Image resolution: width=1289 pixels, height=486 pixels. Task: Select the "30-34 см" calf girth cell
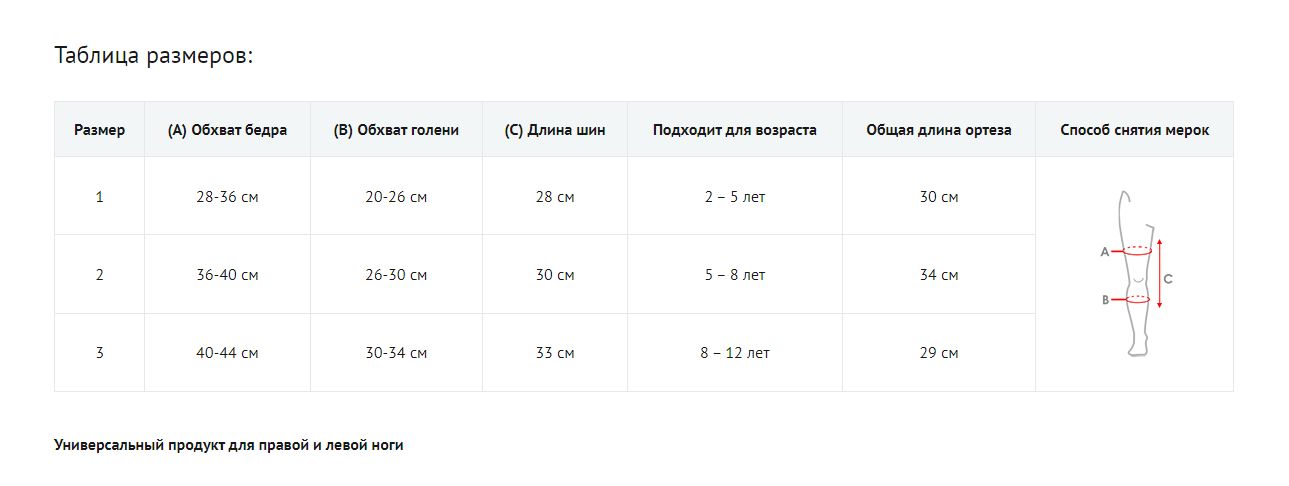click(x=396, y=353)
